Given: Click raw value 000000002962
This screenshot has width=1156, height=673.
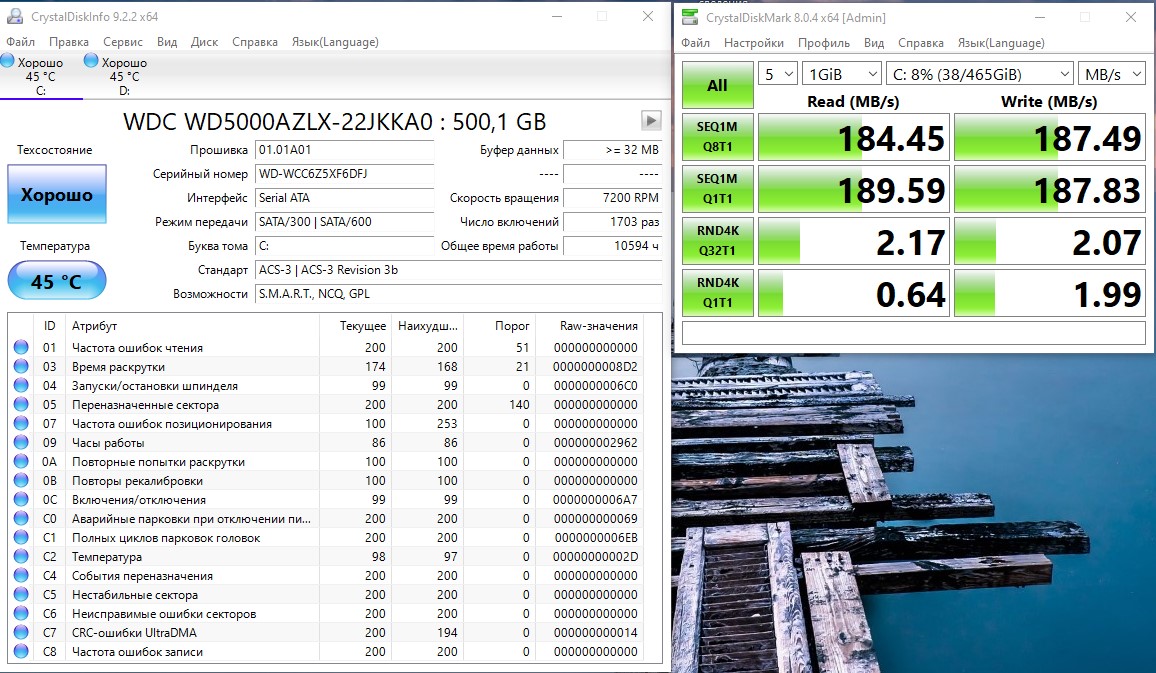Looking at the screenshot, I should (x=596, y=442).
